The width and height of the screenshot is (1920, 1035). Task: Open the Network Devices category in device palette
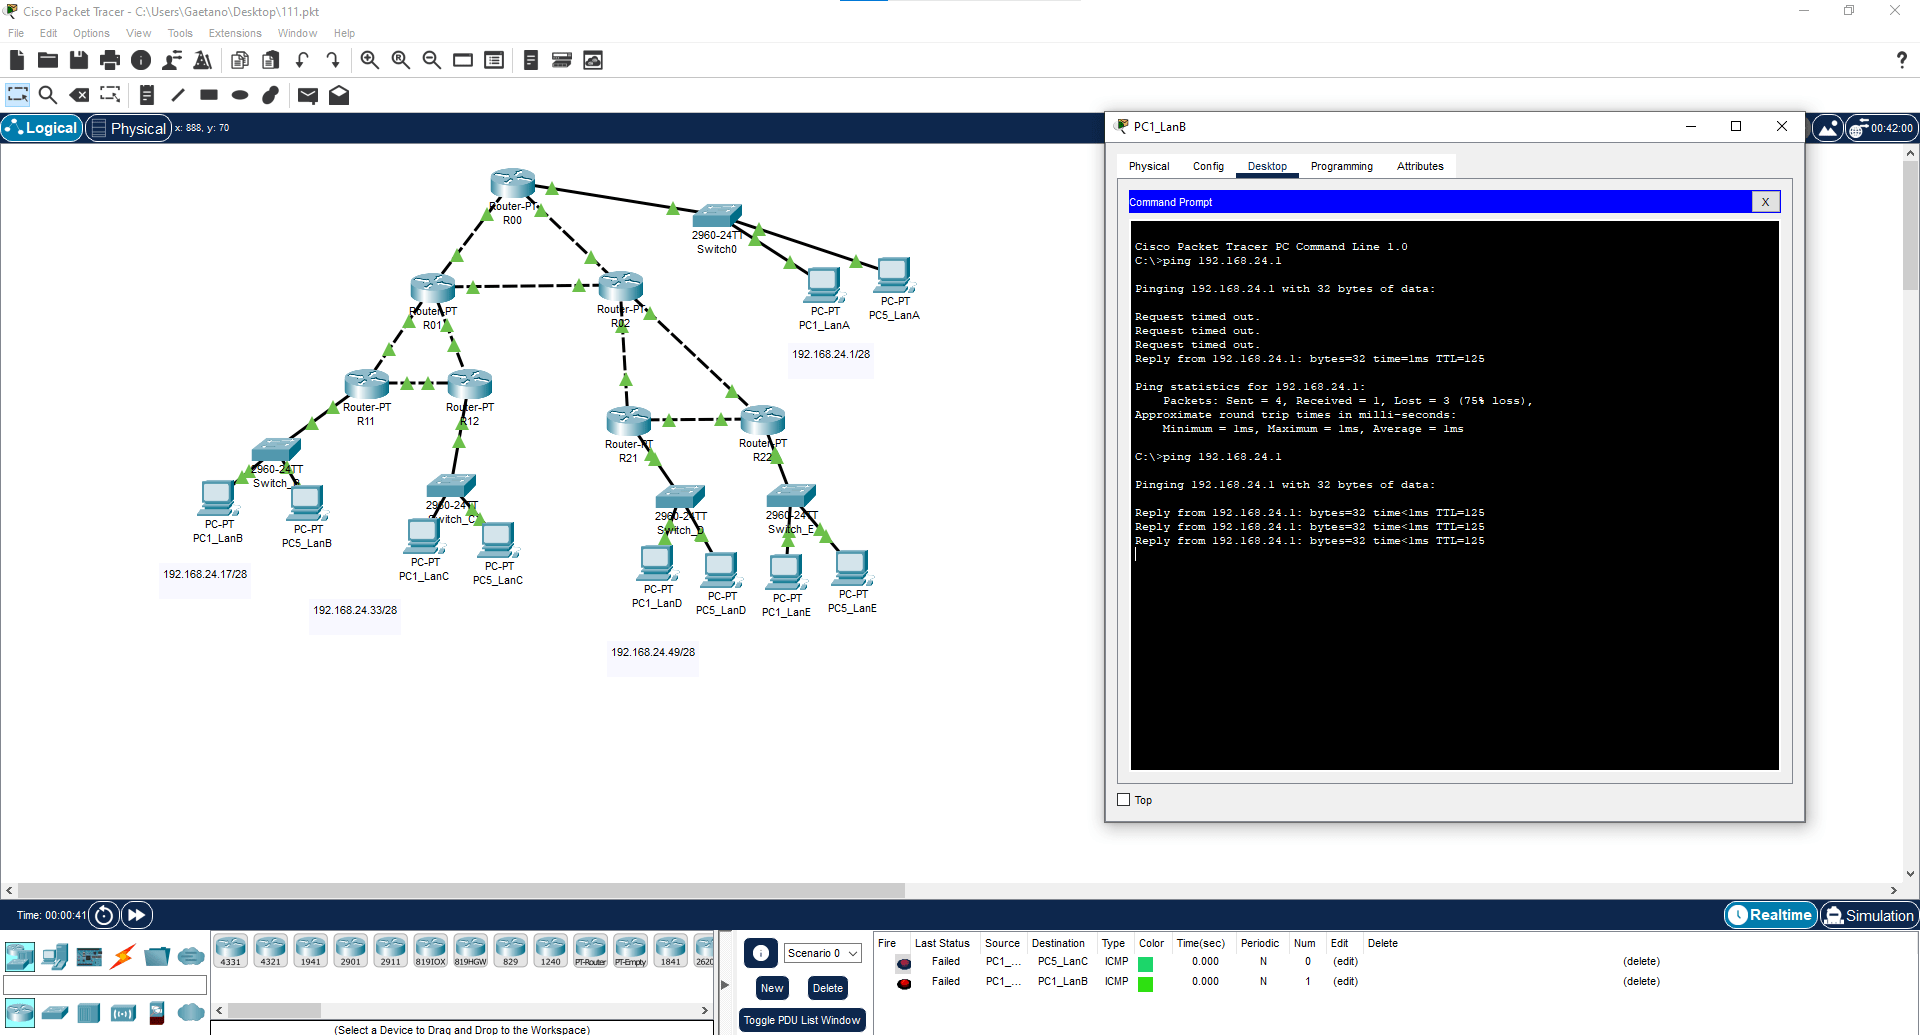(x=20, y=956)
